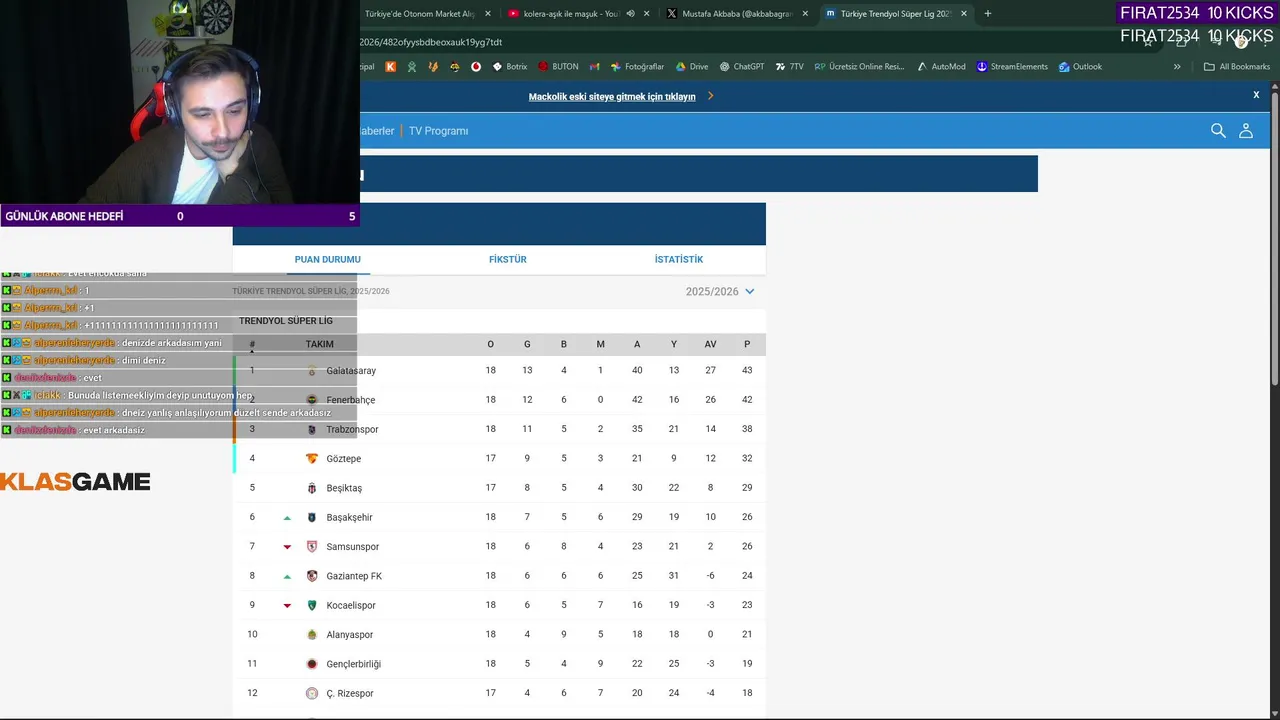1280x720 pixels.
Task: Expand the 2025/2026 season dropdown
Action: click(x=720, y=292)
